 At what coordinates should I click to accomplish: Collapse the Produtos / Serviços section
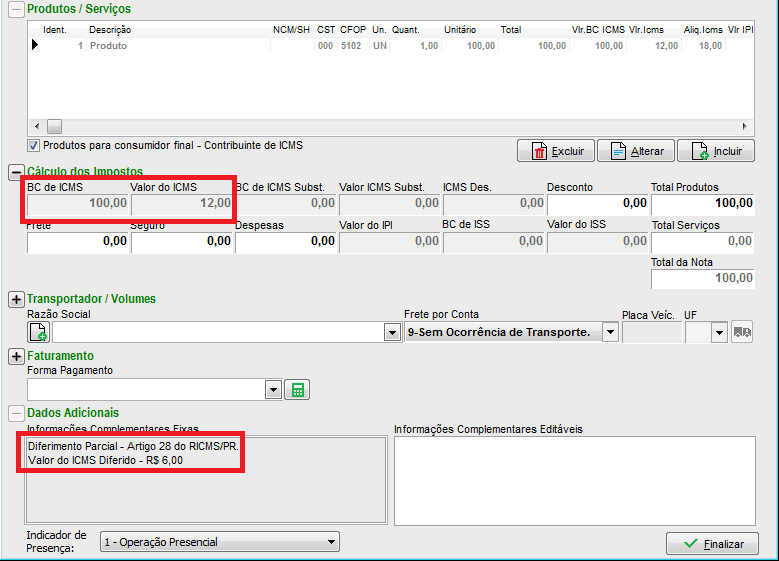[x=16, y=9]
